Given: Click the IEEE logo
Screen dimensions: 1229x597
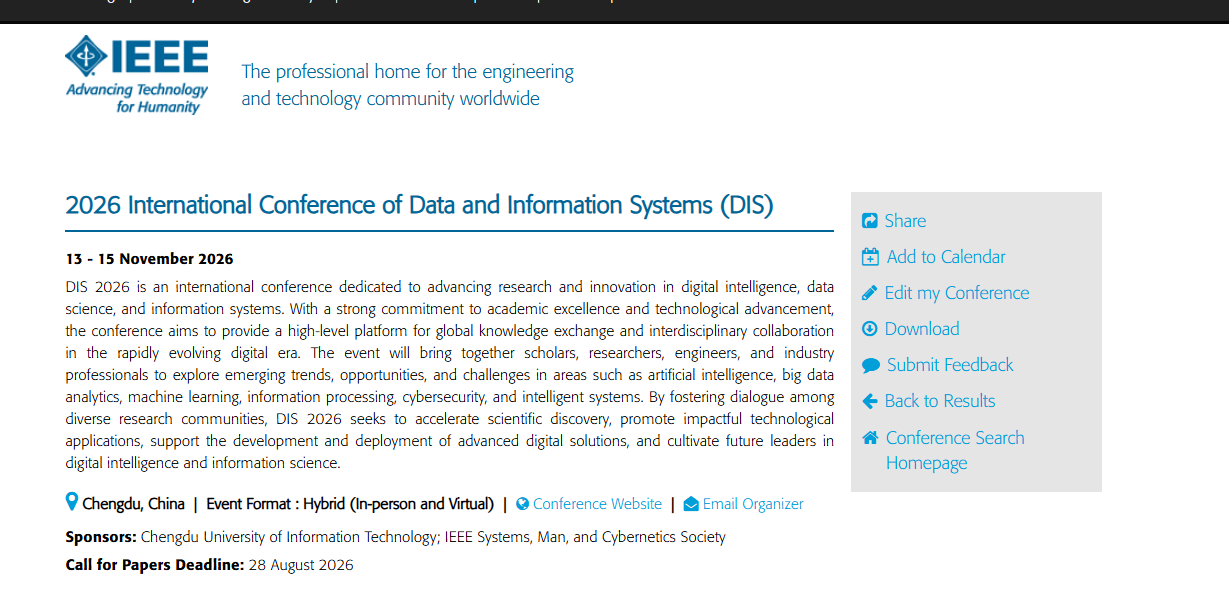Looking at the screenshot, I should pyautogui.click(x=137, y=75).
